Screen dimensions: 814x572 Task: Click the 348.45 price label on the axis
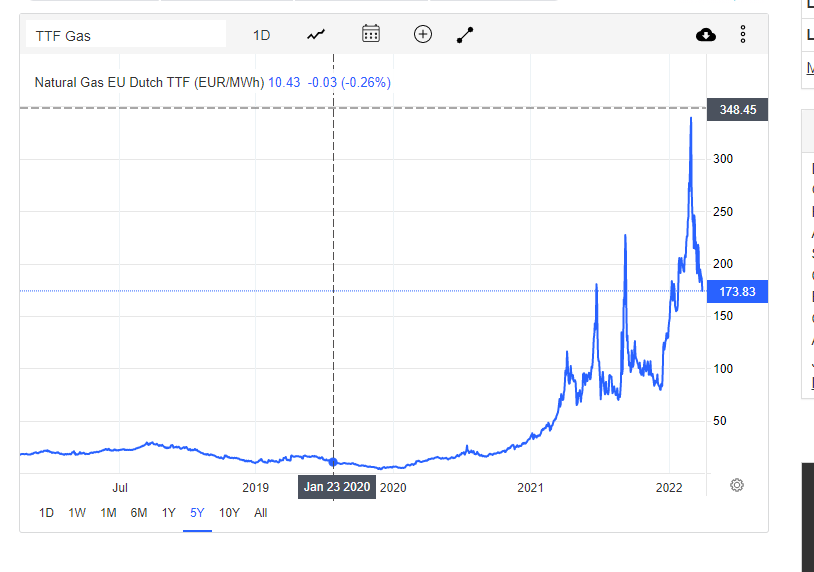click(x=737, y=110)
